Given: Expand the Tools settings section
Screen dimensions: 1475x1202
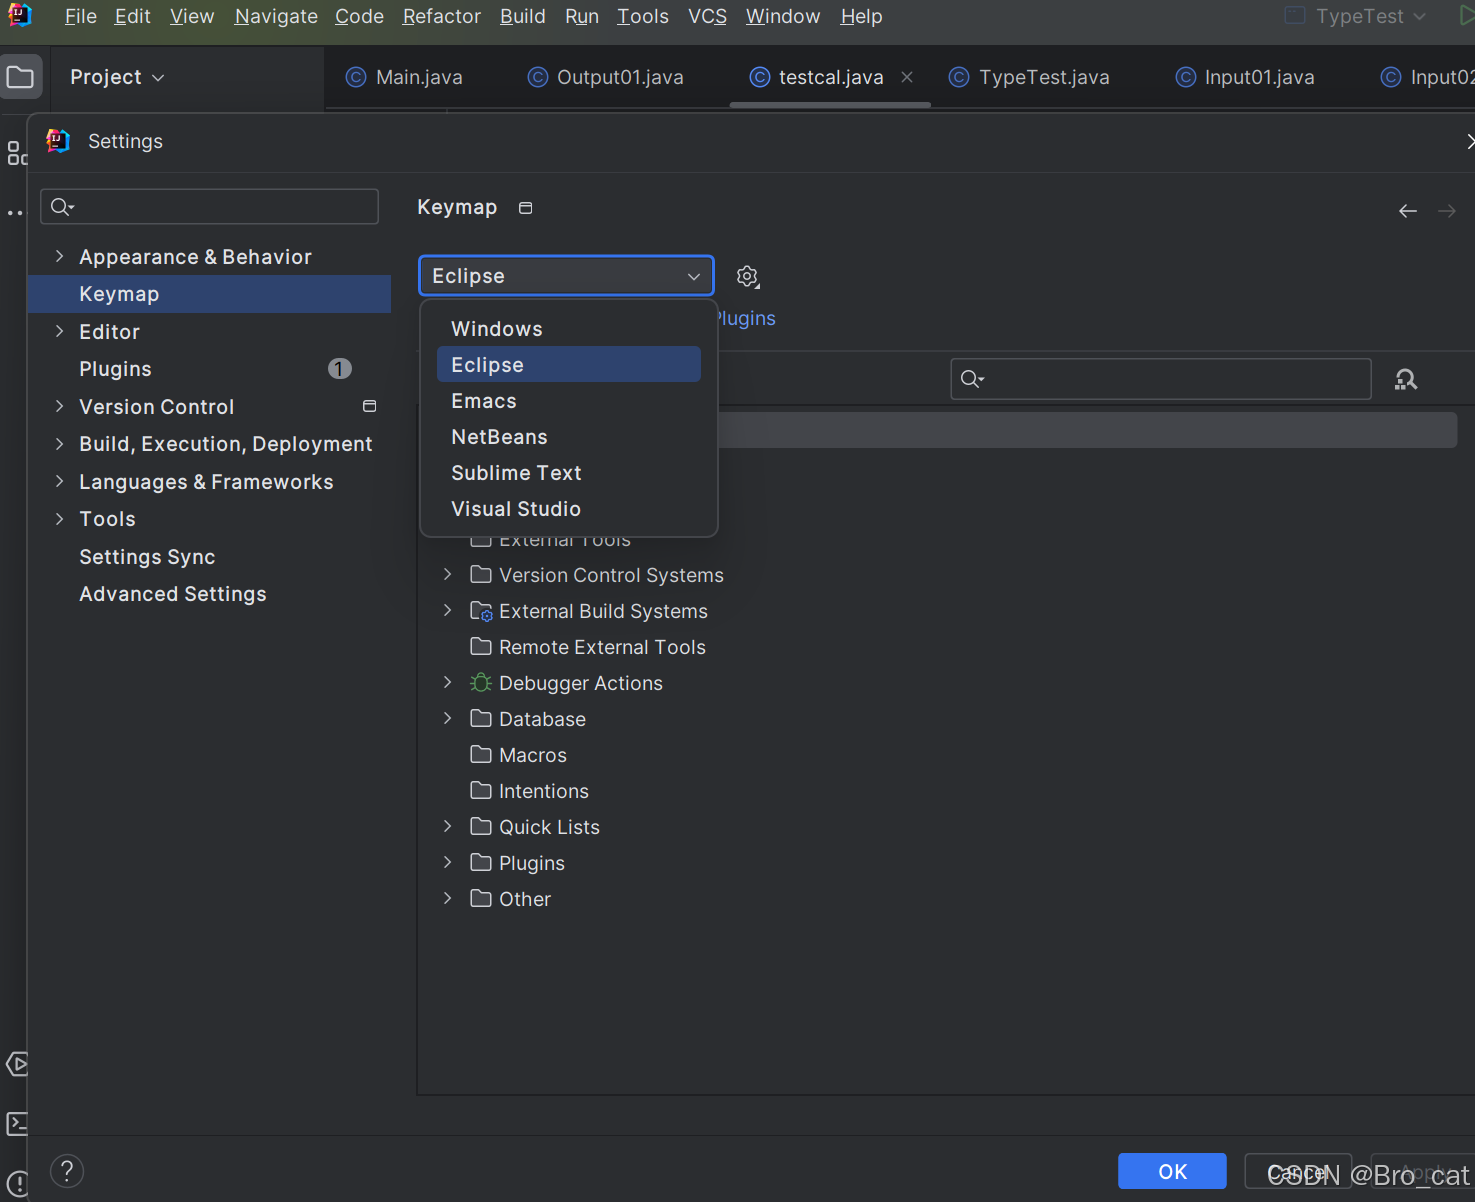Looking at the screenshot, I should [60, 518].
